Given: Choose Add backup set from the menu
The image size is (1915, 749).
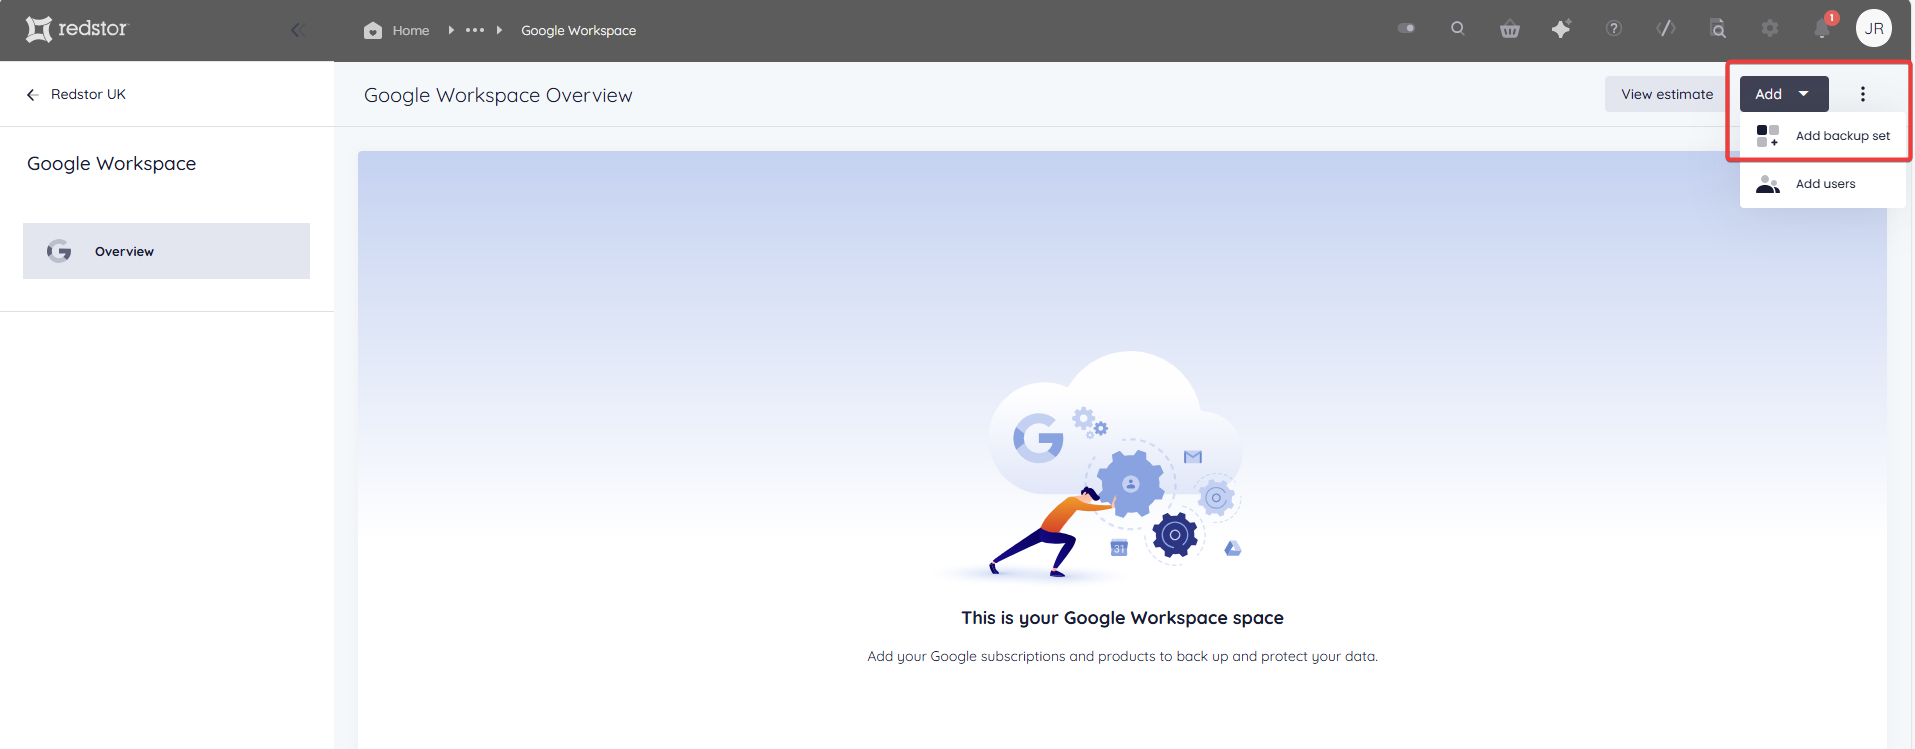Looking at the screenshot, I should [1823, 136].
